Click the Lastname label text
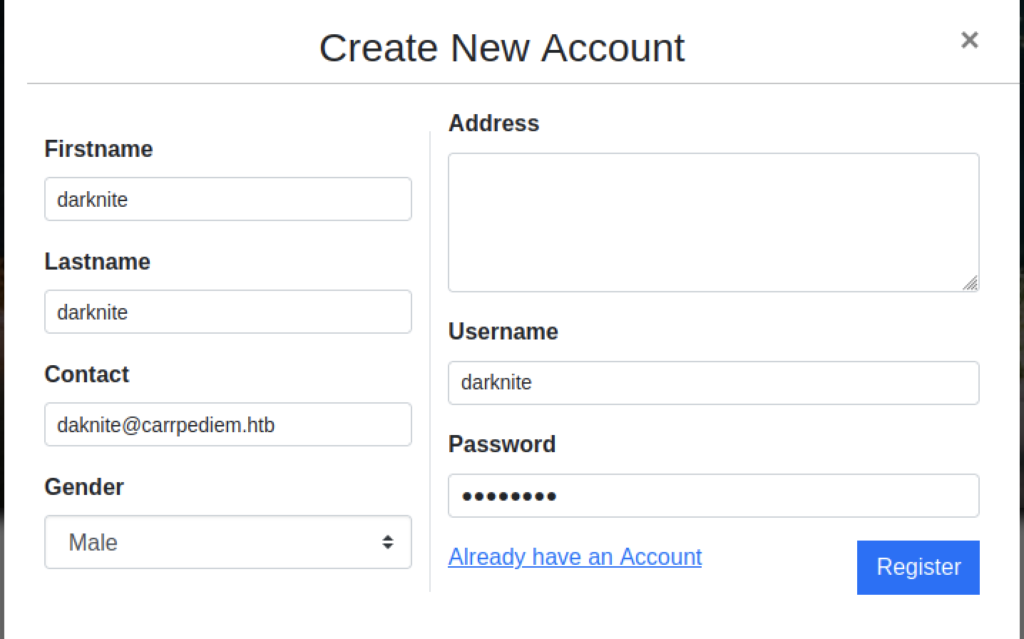Viewport: 1024px width, 639px height. 98,262
